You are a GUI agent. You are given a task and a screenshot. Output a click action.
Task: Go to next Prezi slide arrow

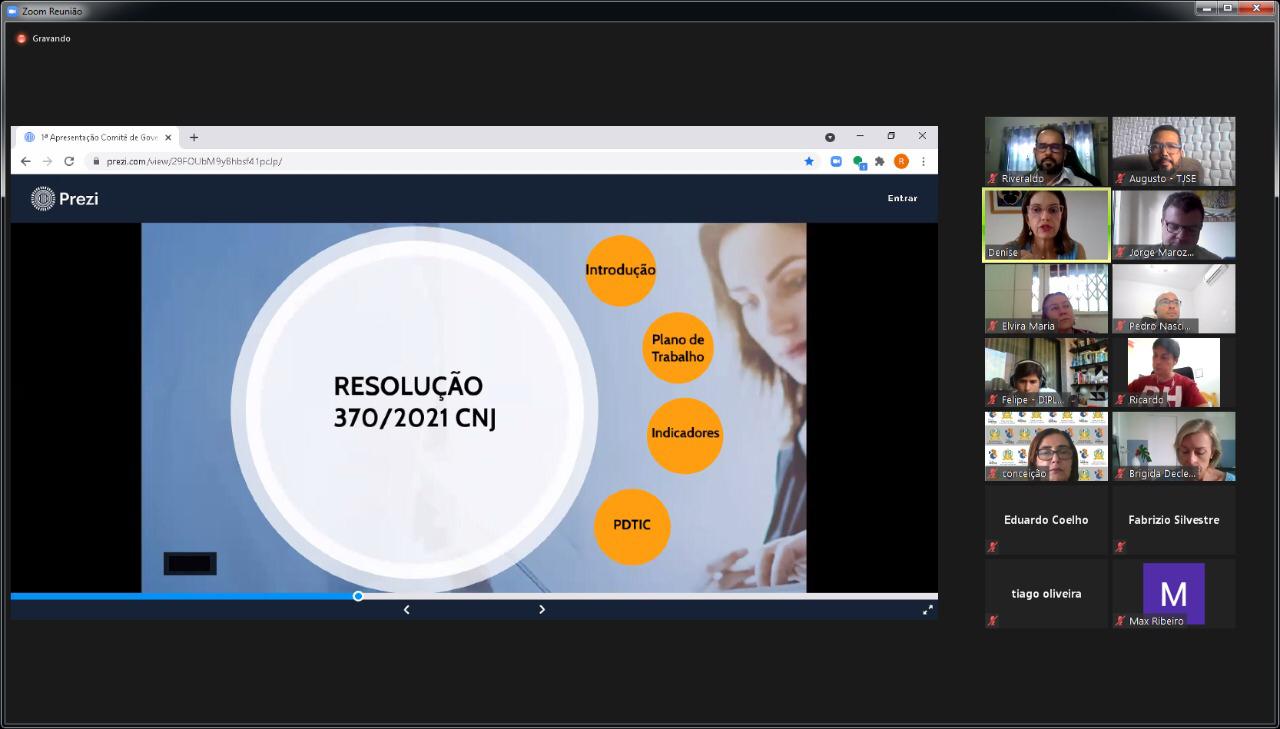click(542, 609)
